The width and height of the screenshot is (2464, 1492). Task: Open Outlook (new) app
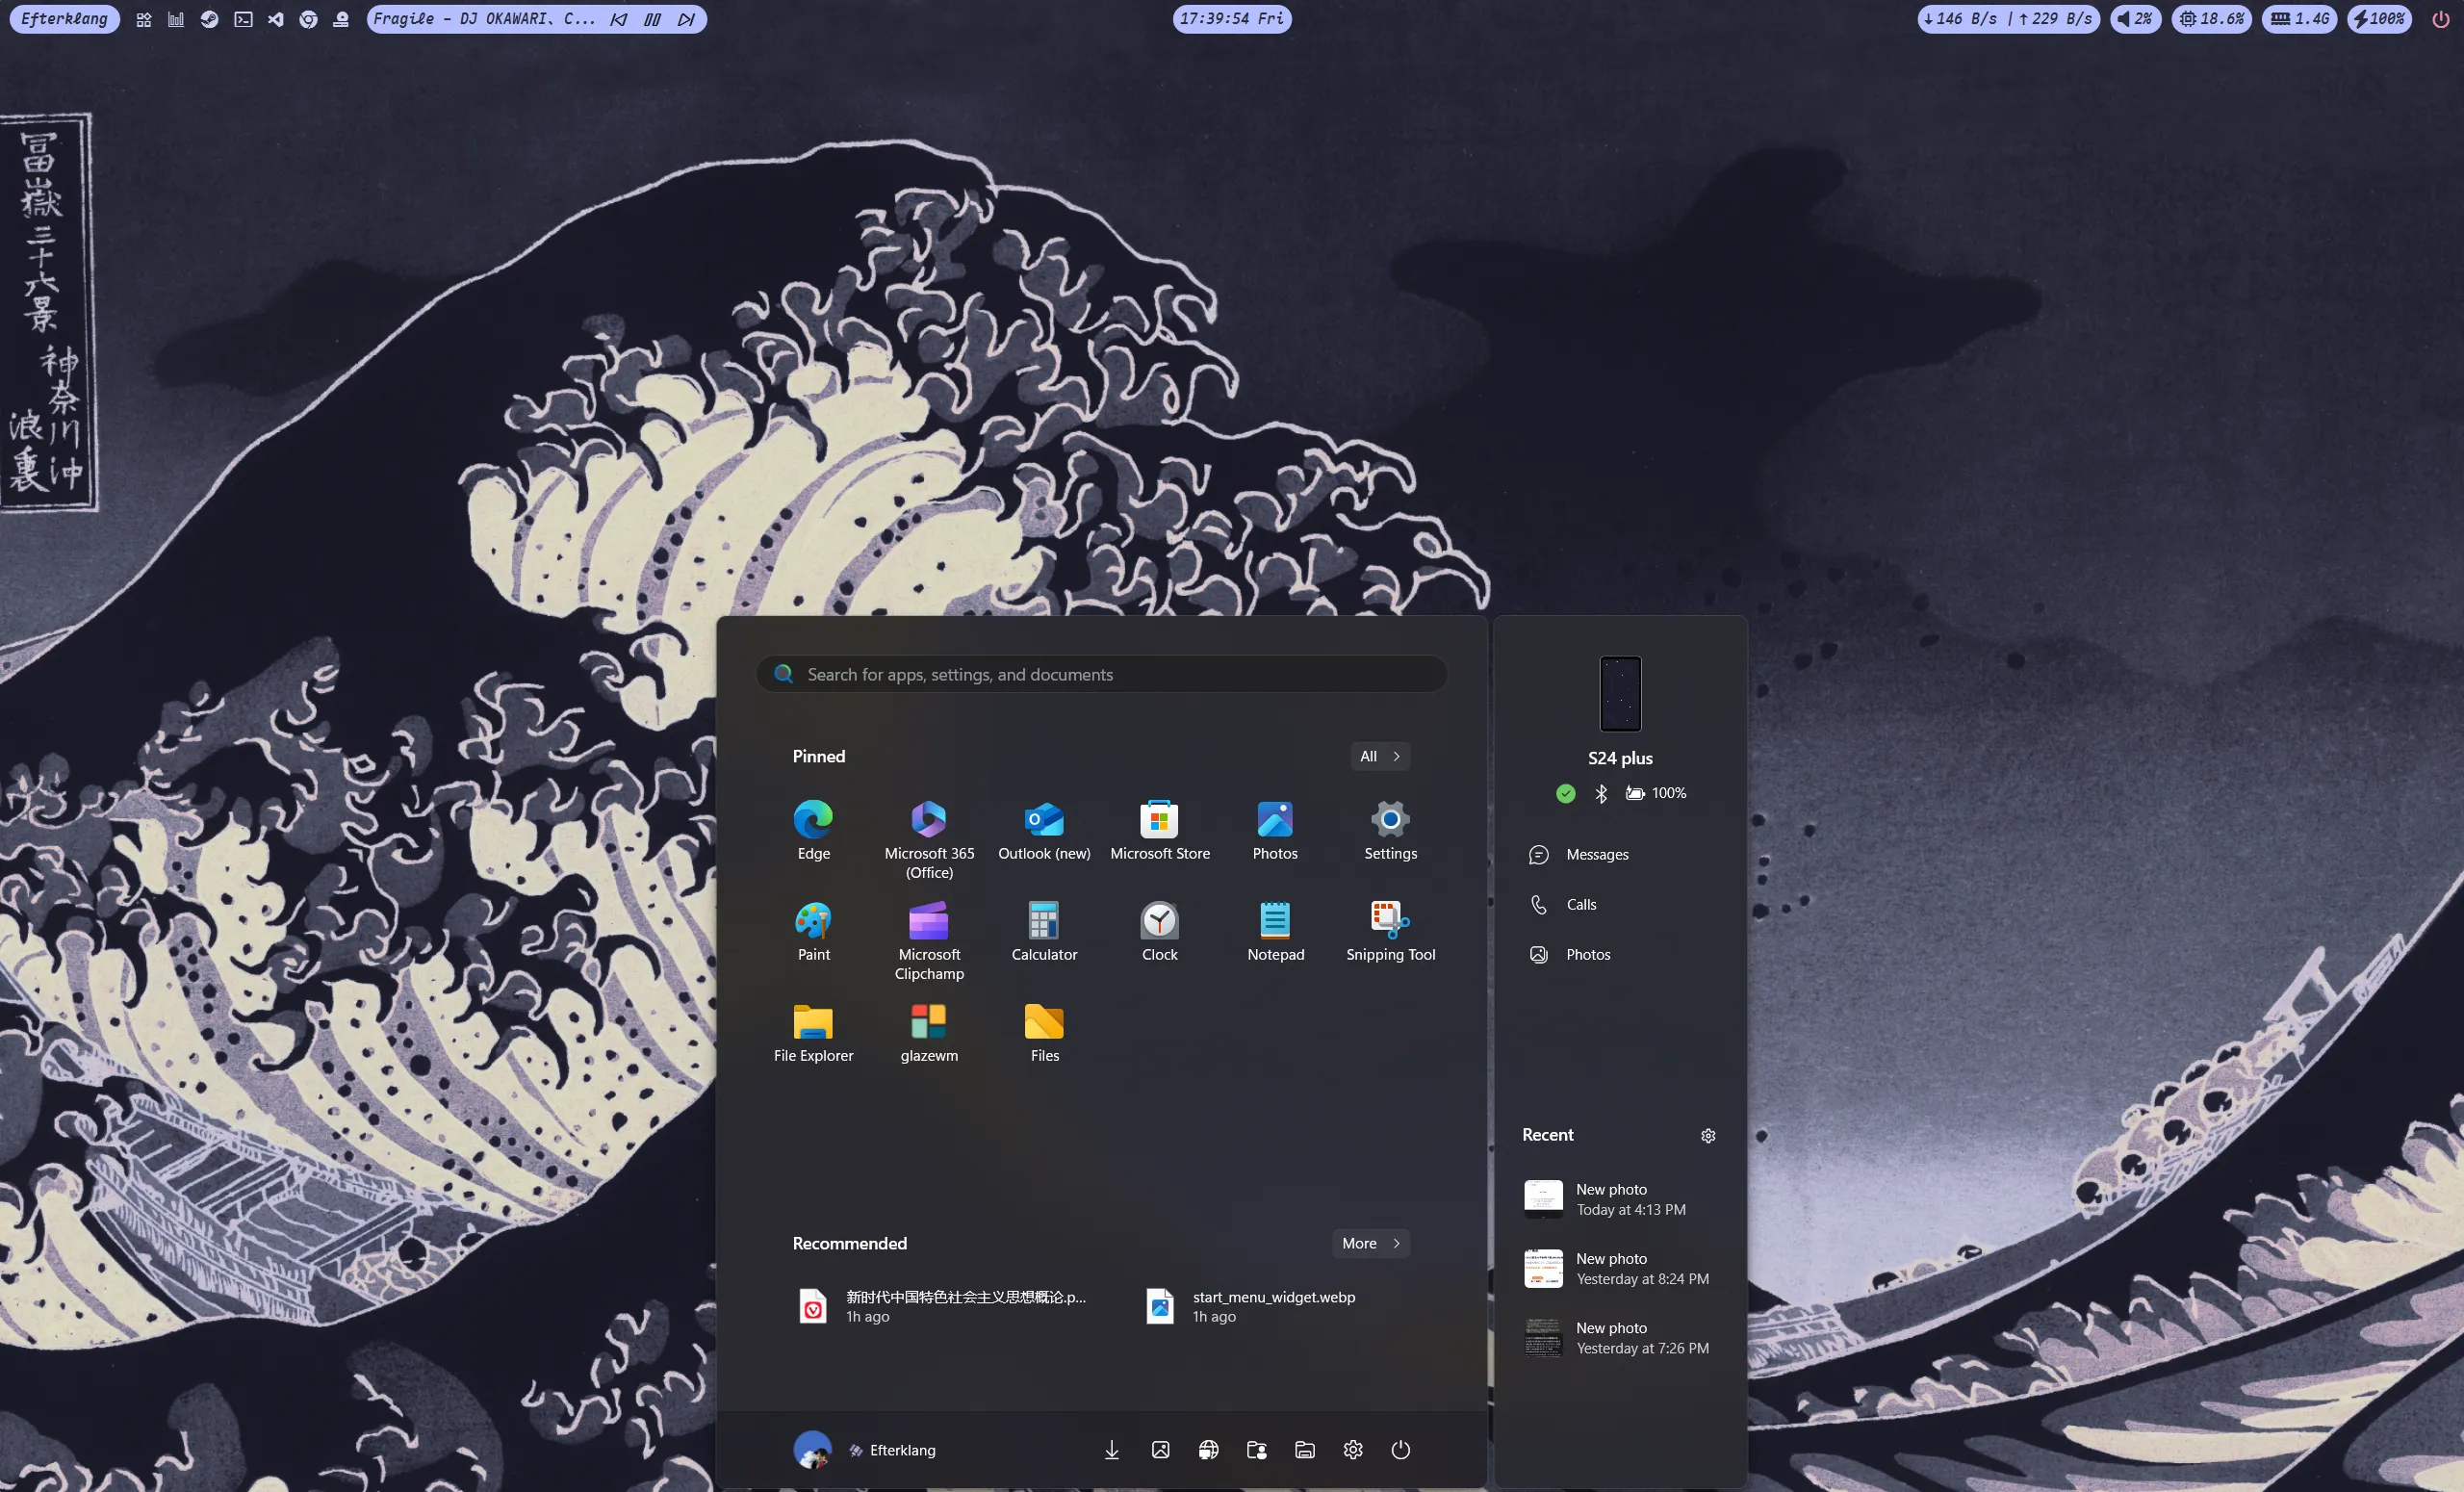pos(1044,830)
